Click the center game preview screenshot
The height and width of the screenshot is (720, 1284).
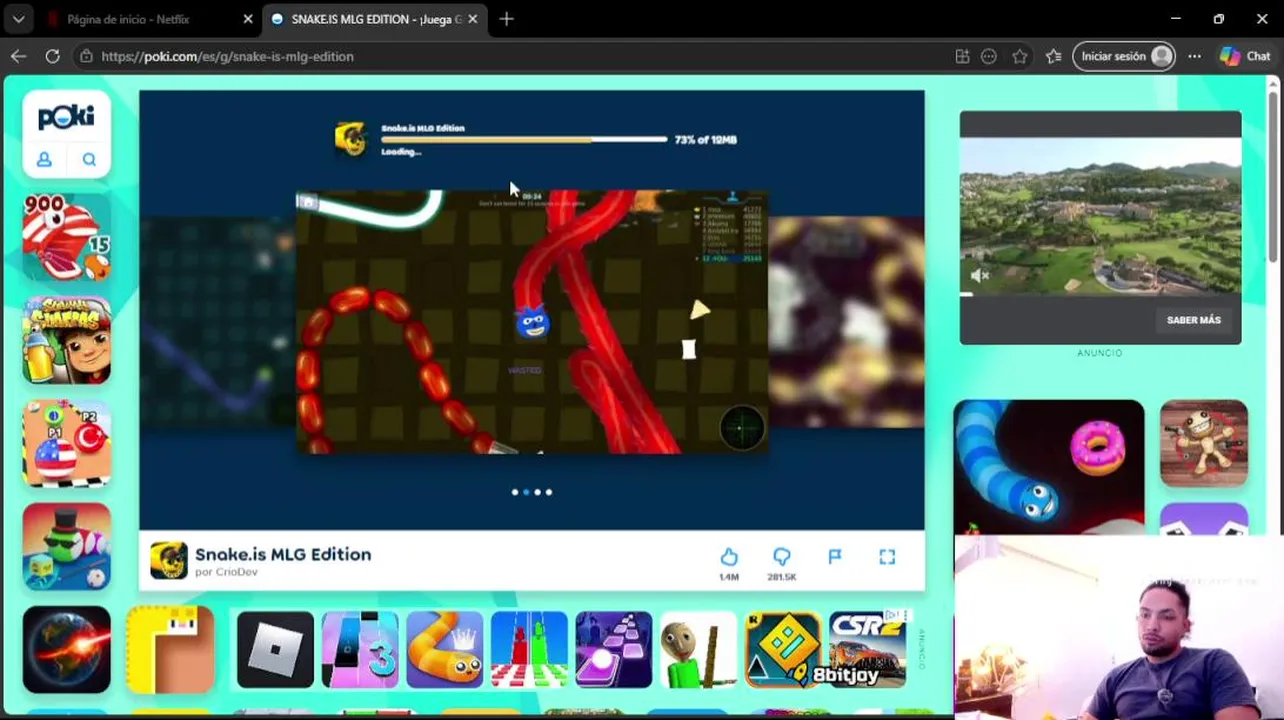[532, 322]
